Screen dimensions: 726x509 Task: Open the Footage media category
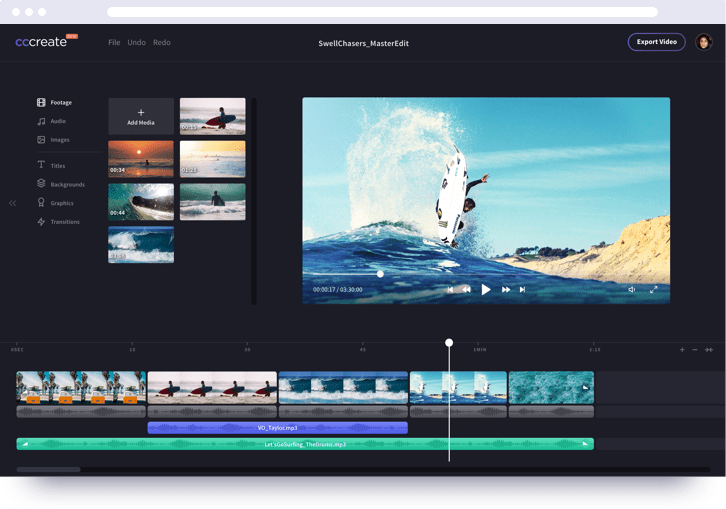point(61,103)
